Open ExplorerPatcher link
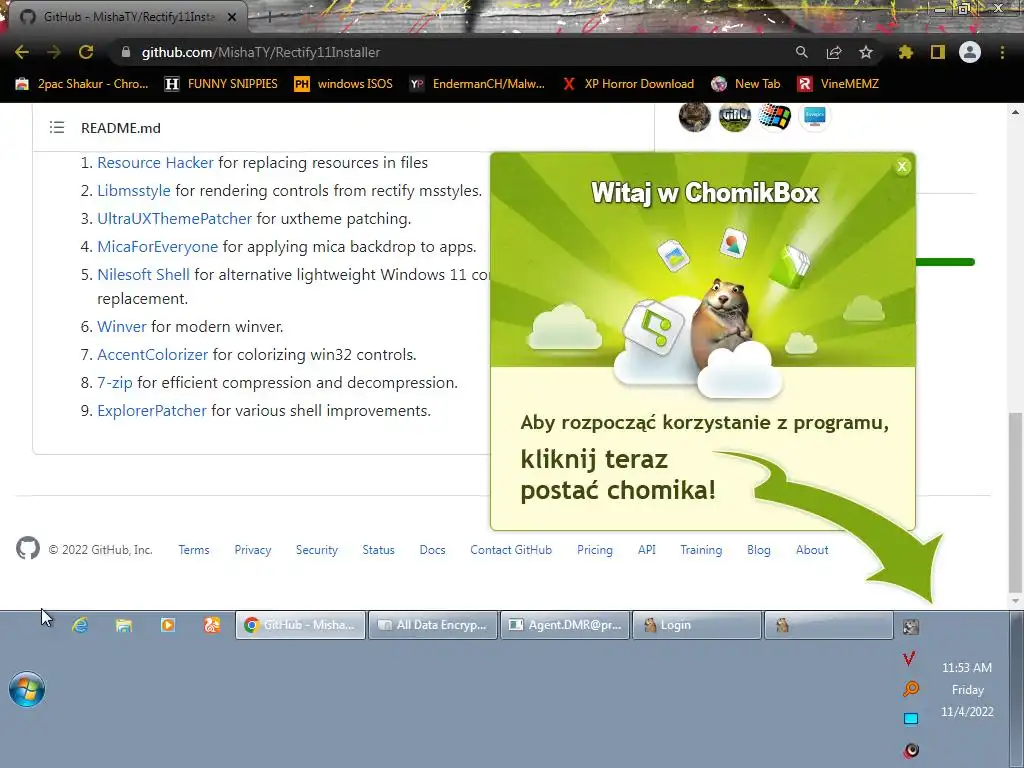 (x=152, y=411)
